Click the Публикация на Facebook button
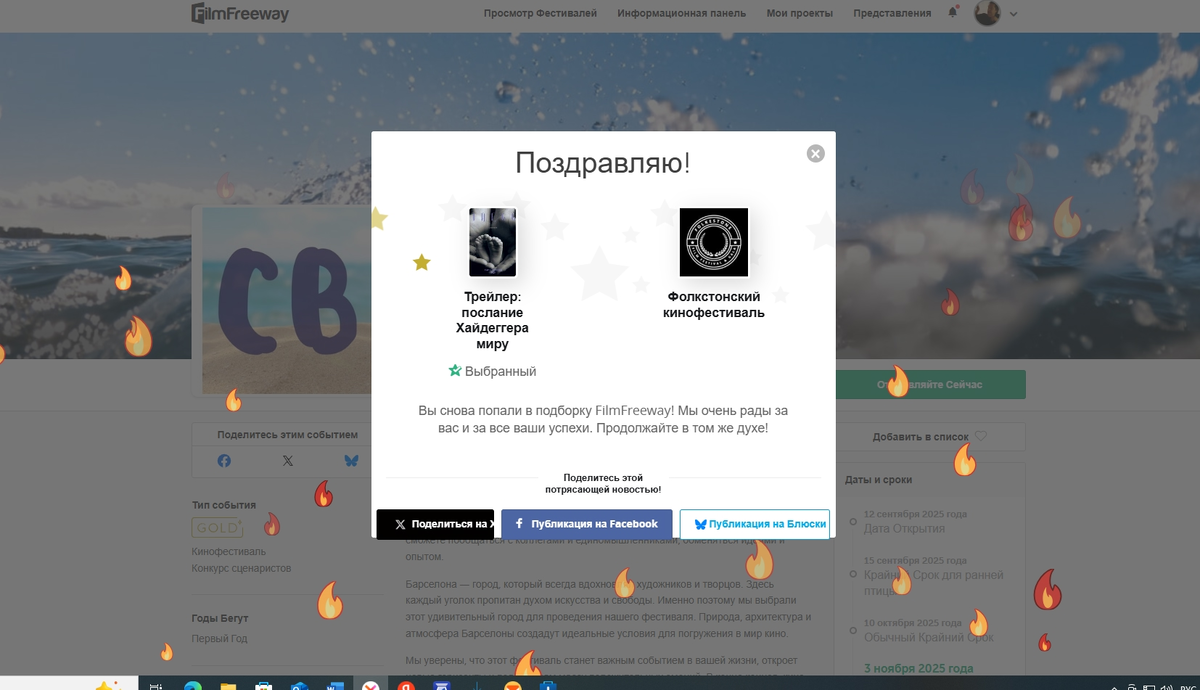The image size is (1200, 690). click(x=586, y=524)
